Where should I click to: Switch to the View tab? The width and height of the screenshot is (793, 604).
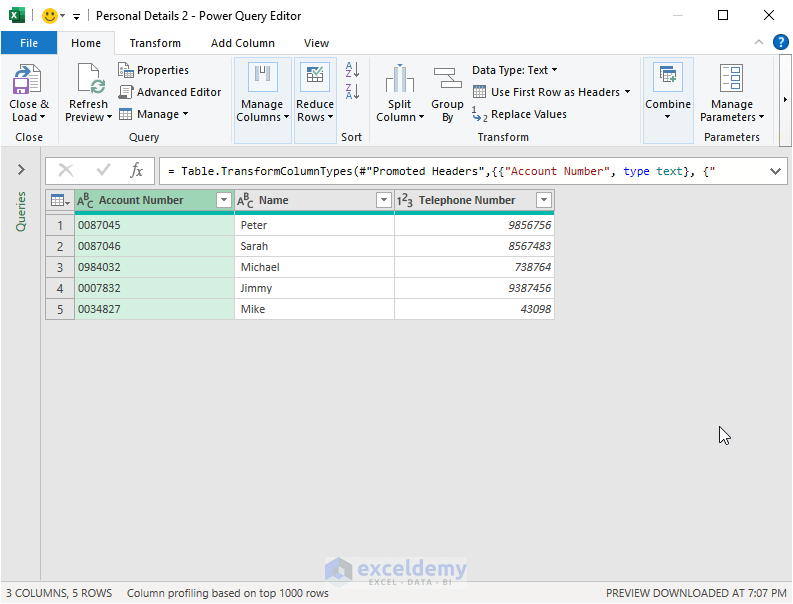[x=316, y=43]
